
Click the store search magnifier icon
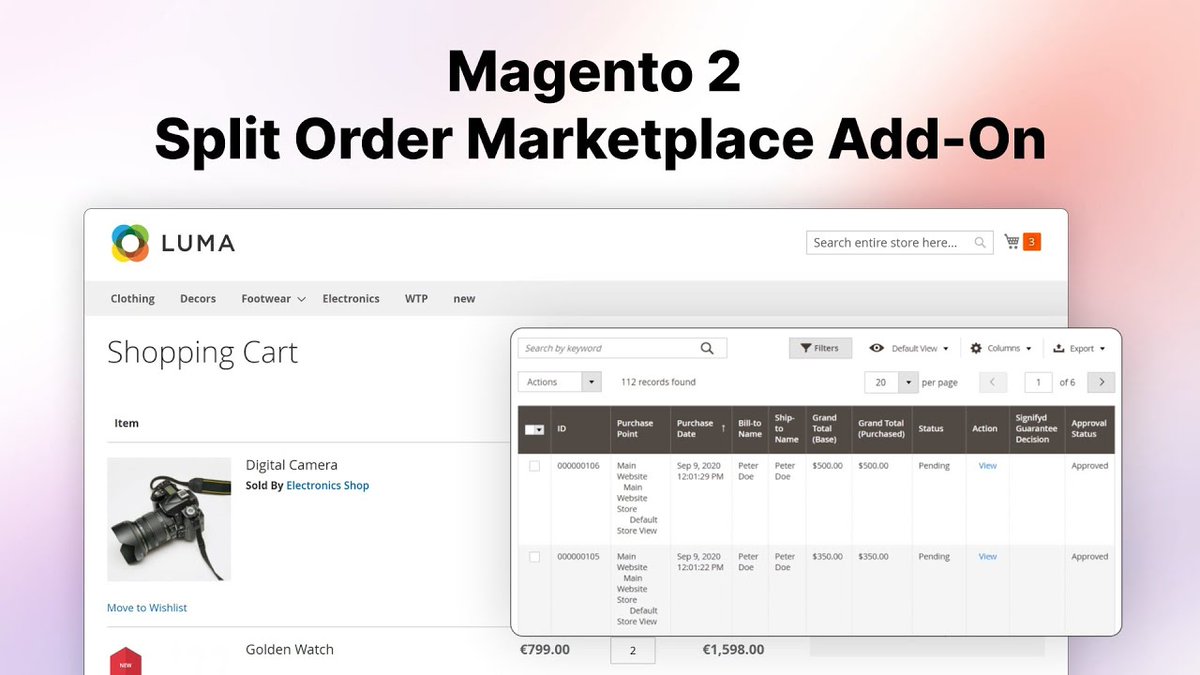982,242
